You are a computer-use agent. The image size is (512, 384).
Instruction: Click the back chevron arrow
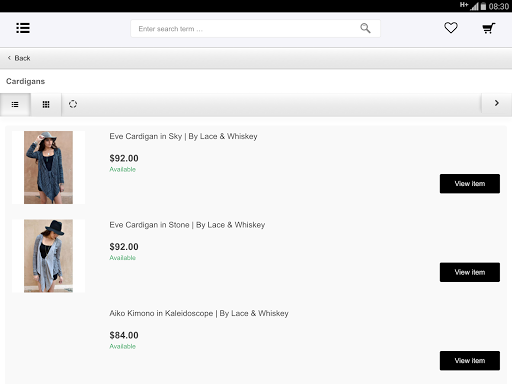pos(9,58)
